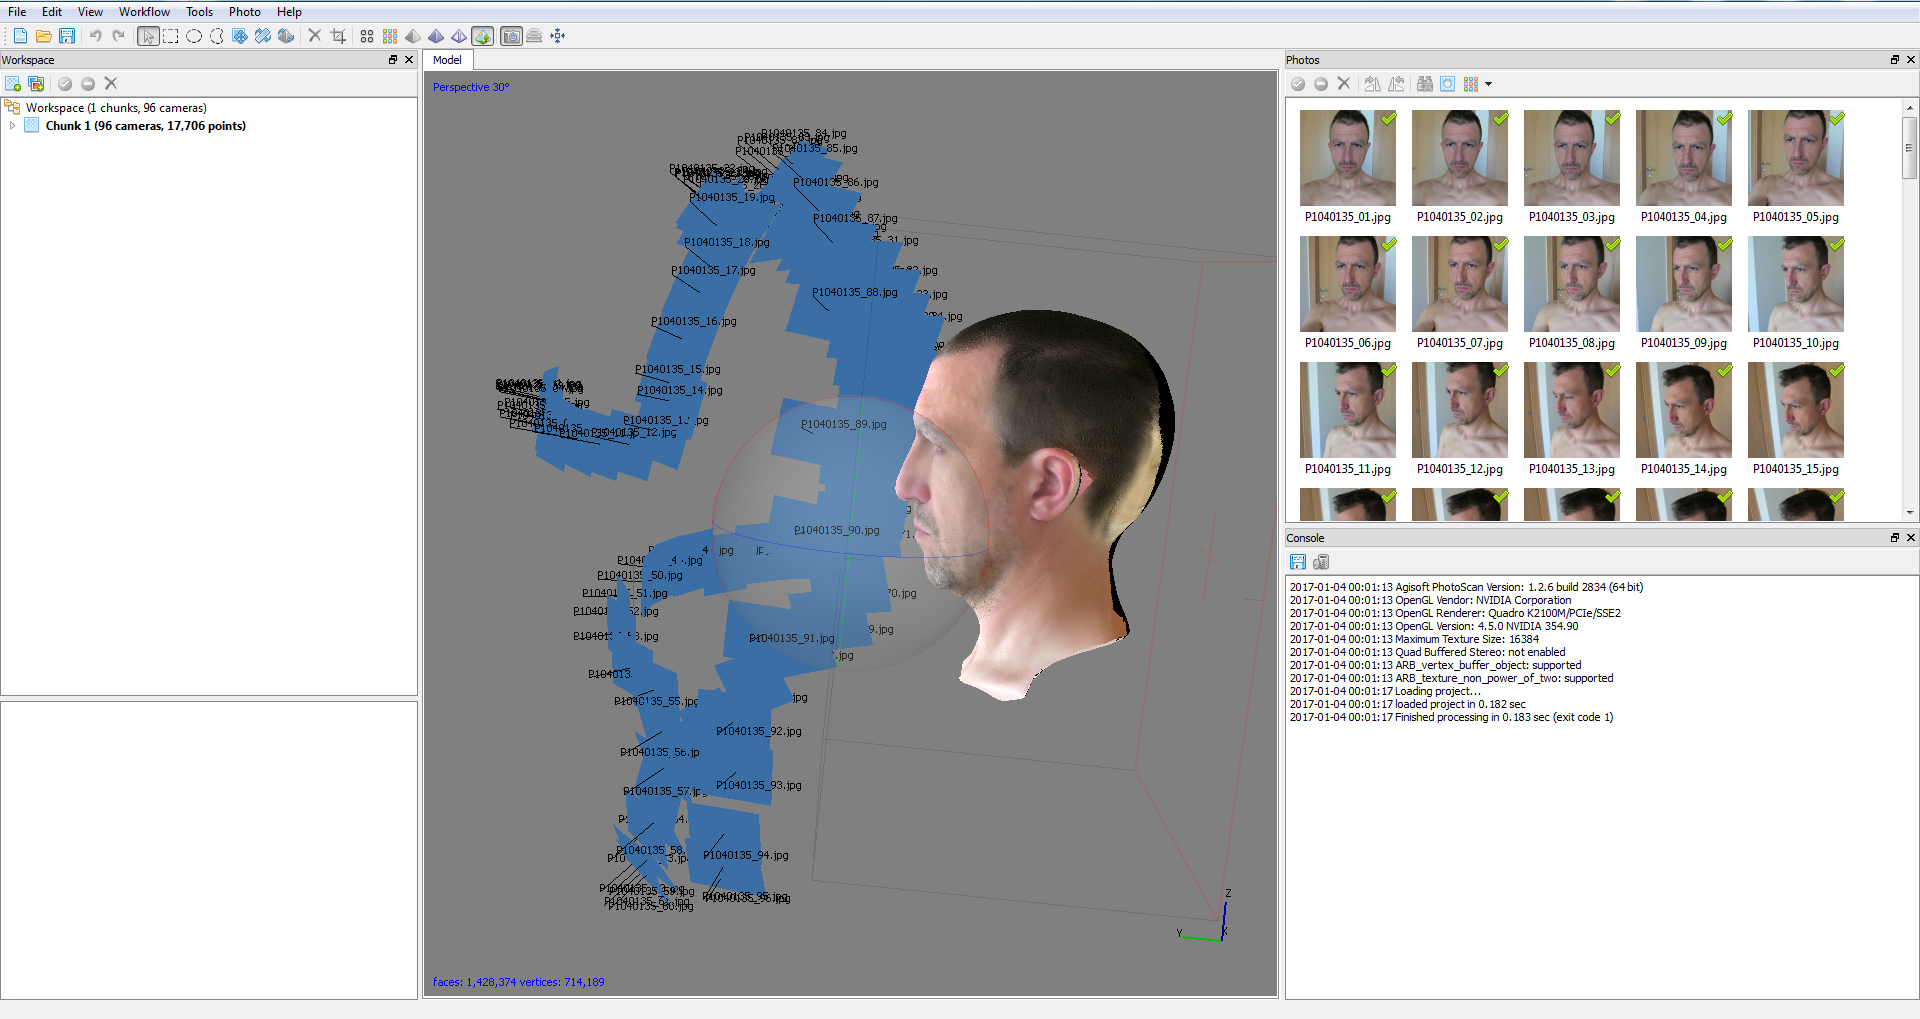Click the Crop selection icon
This screenshot has height=1019, width=1920.
(338, 36)
